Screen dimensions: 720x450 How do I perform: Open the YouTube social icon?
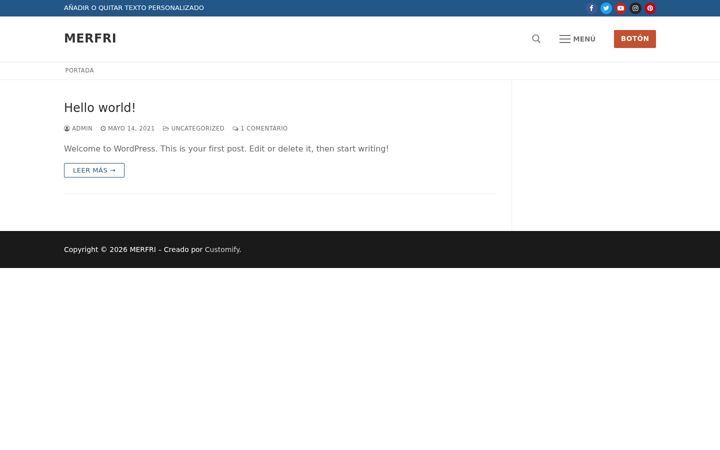(620, 8)
